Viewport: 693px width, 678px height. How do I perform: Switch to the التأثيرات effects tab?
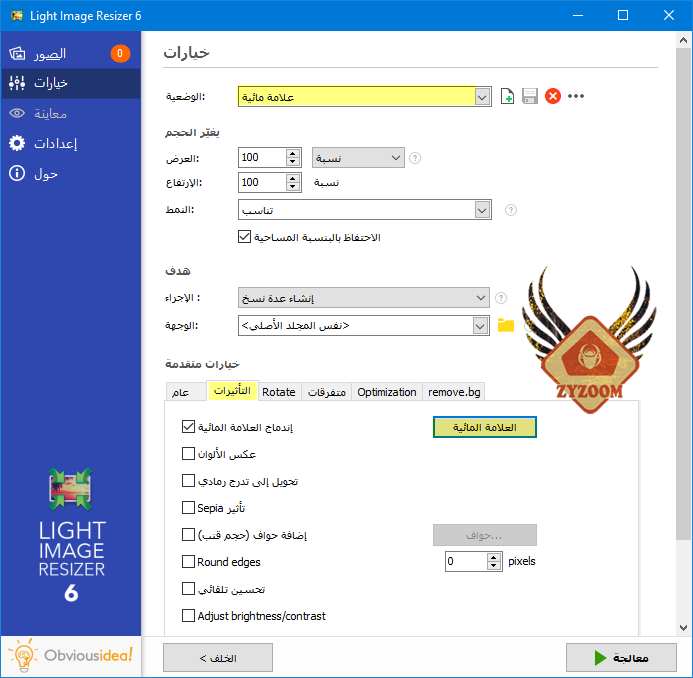pyautogui.click(x=232, y=391)
